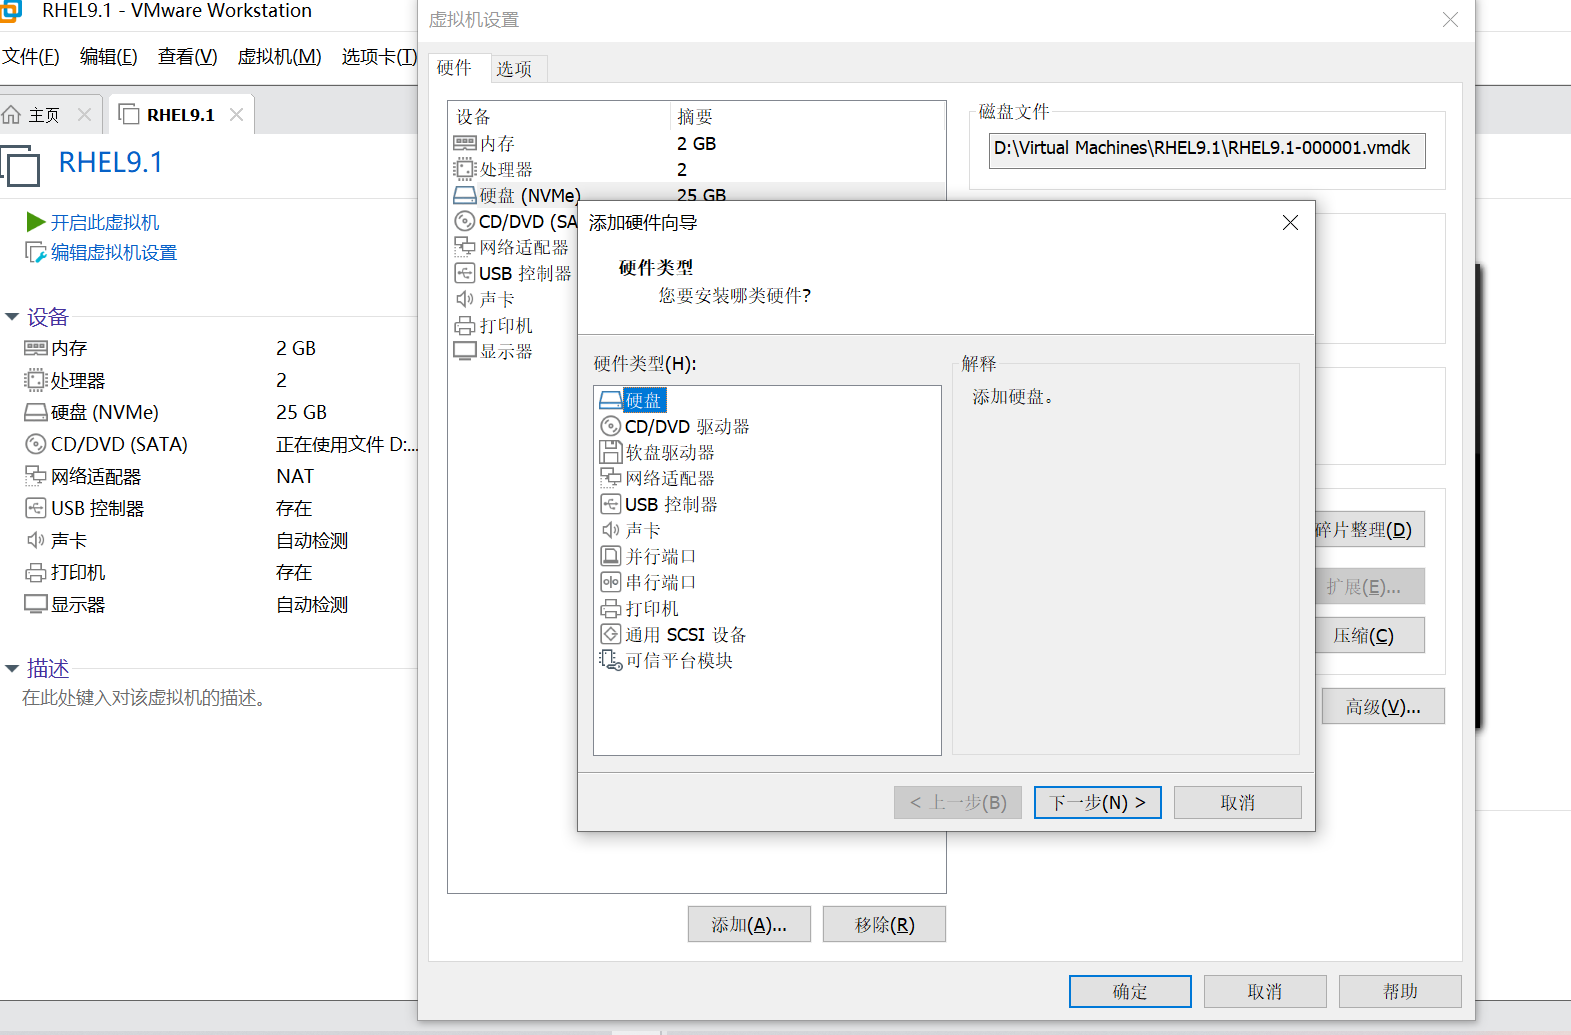Viewport: 1571px width, 1035px height.
Task: Select the CD/DVD drive icon in the wizard
Action: 610,427
